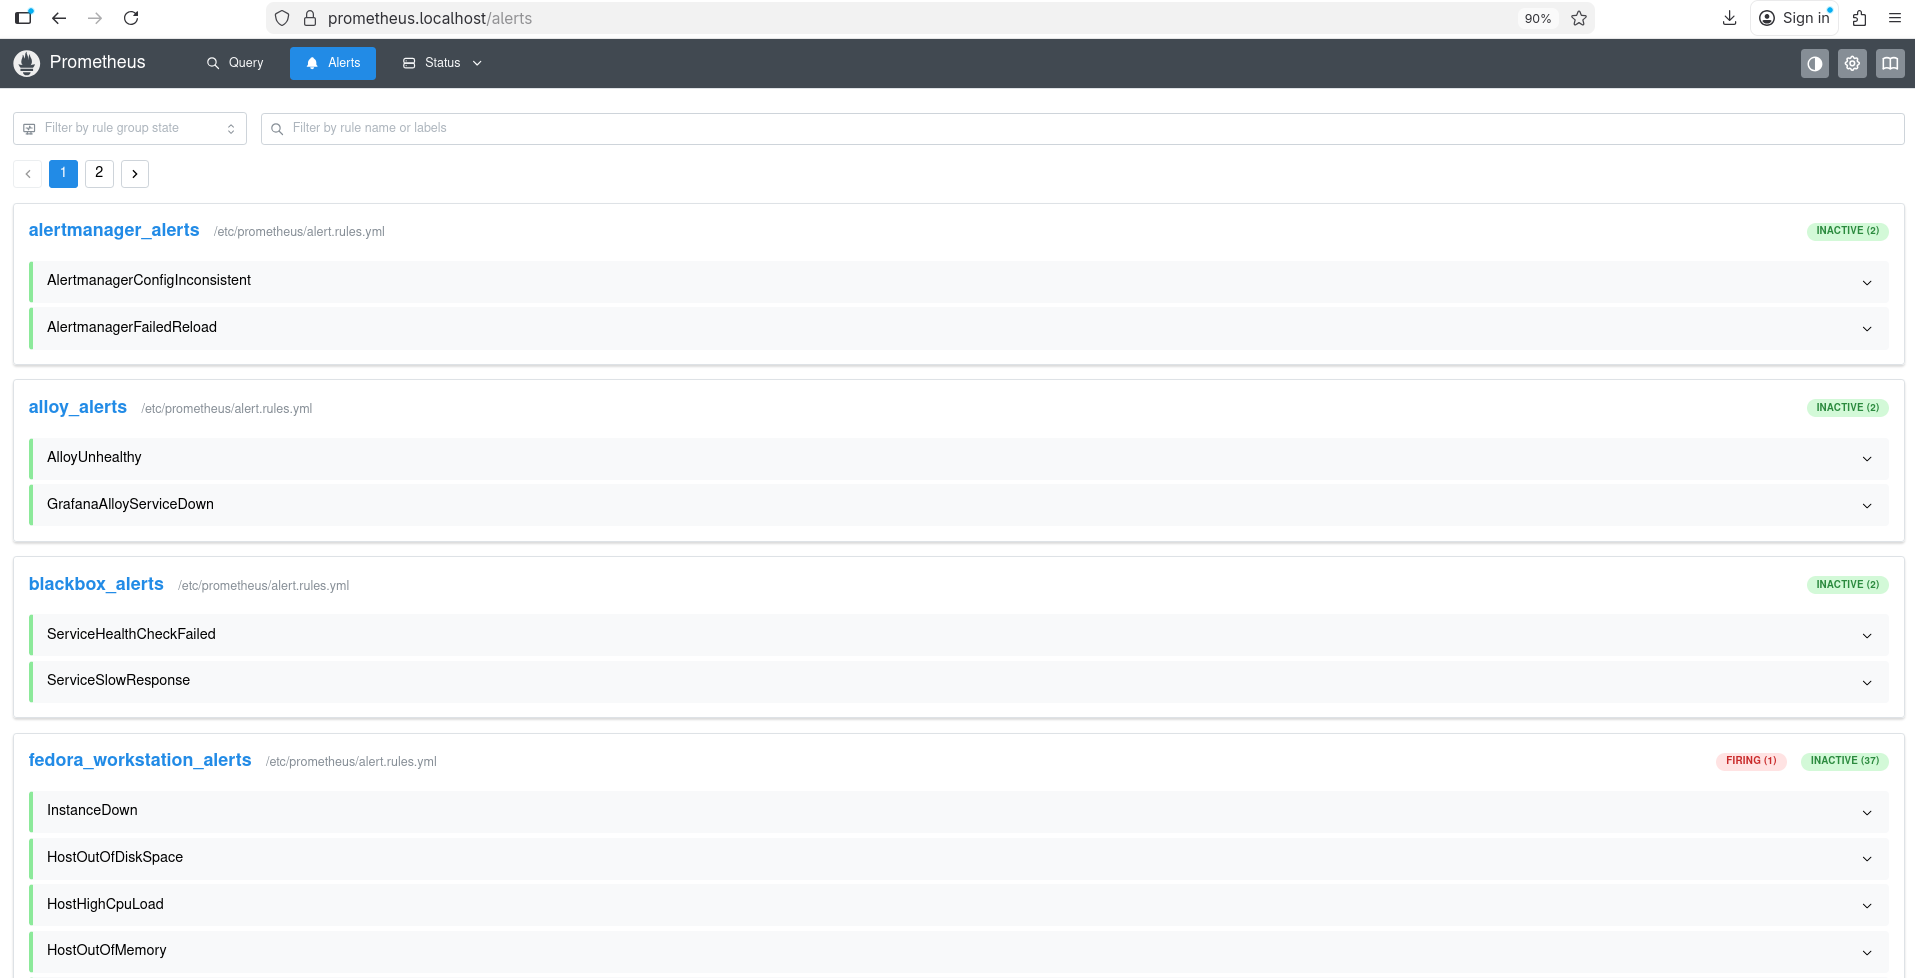Click the ServiceHealthCheckFailed rule name
Viewport: 1915px width, 978px height.
tap(131, 634)
